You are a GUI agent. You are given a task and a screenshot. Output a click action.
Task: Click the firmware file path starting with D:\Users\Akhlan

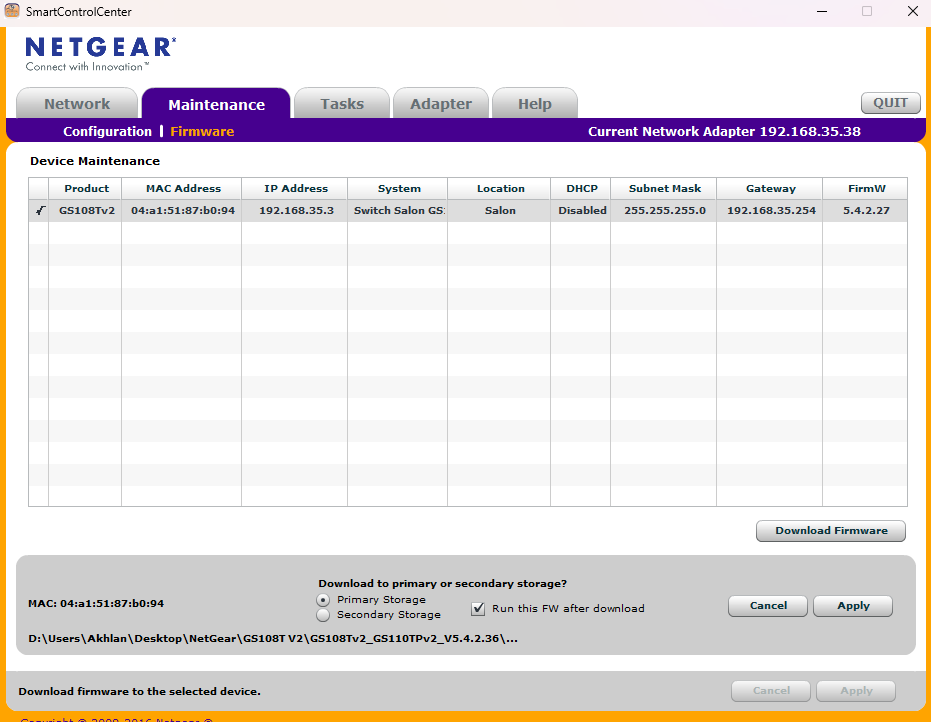coord(273,639)
